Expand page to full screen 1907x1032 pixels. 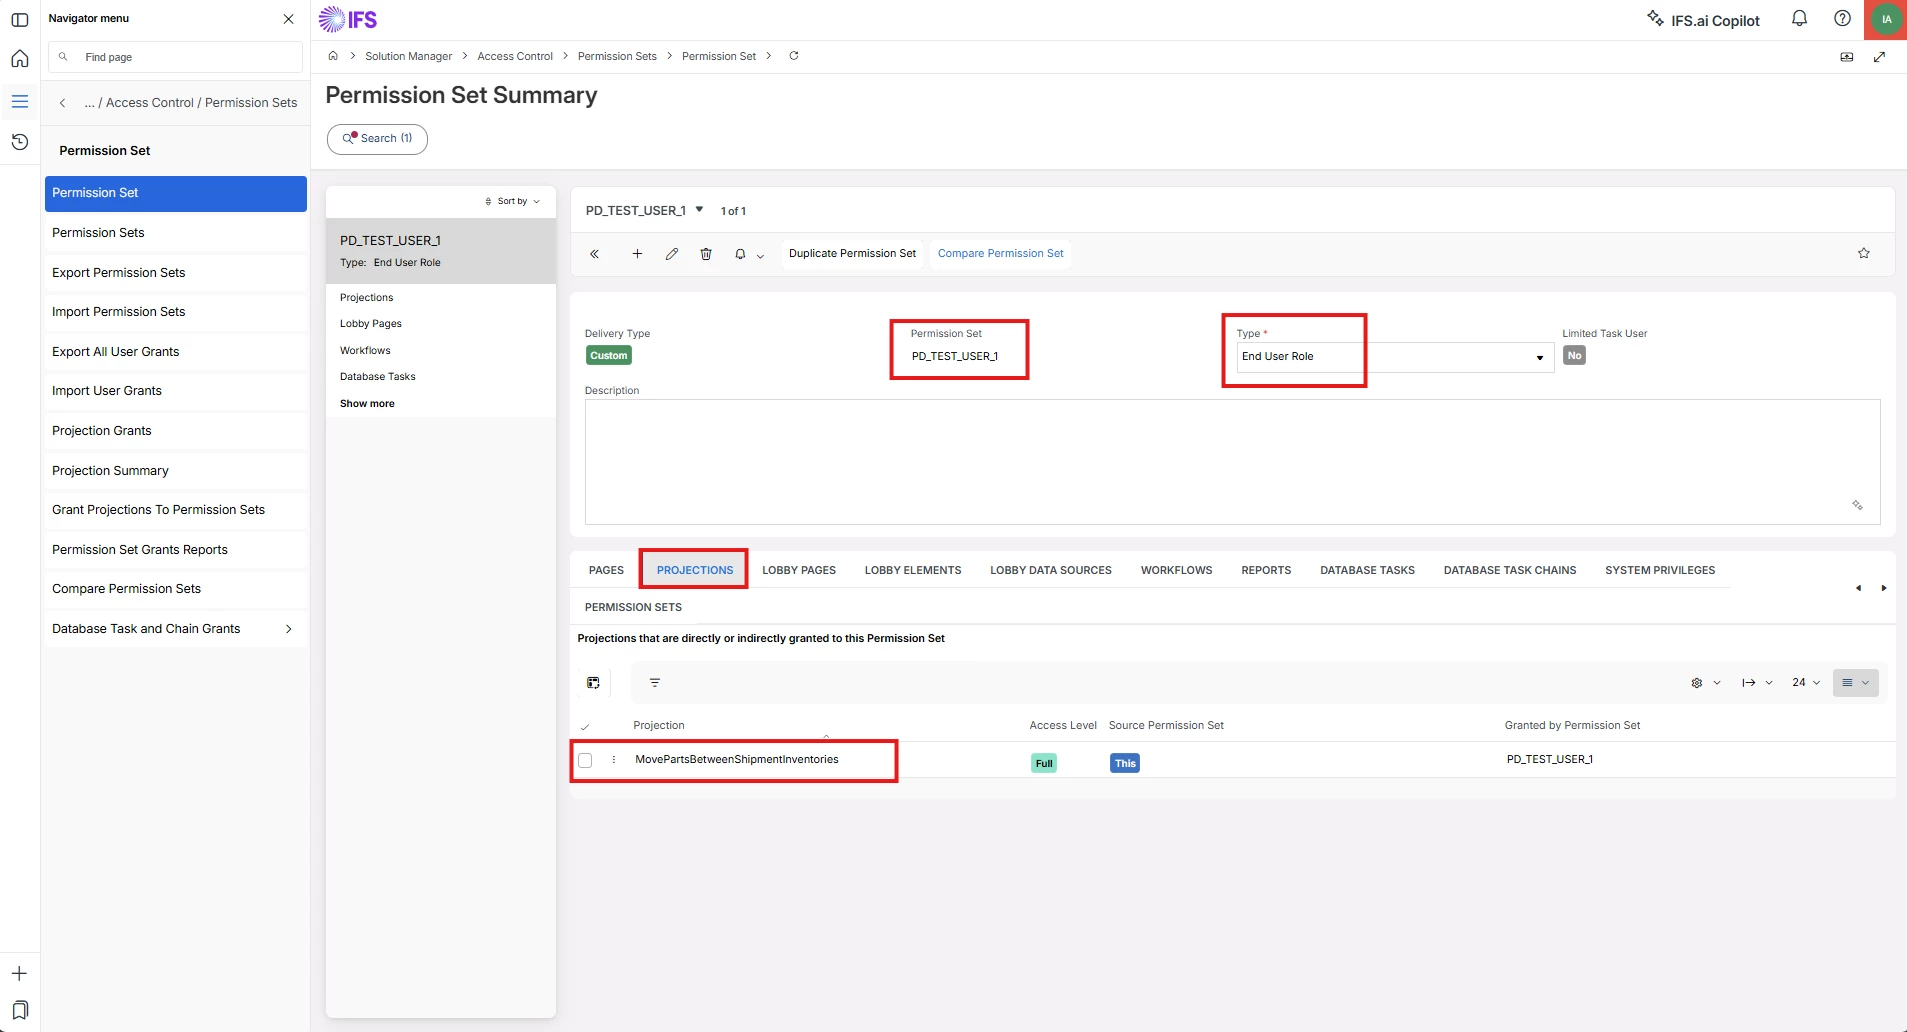coord(1879,57)
